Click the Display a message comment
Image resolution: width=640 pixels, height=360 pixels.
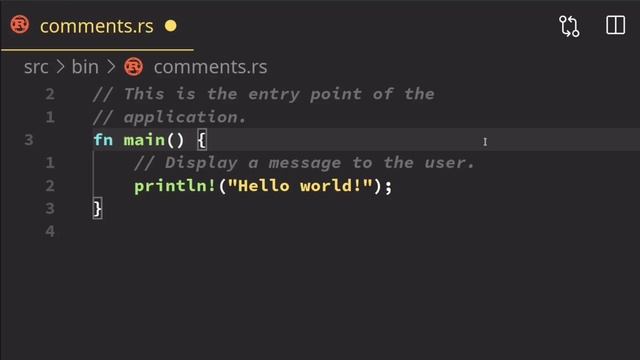click(304, 163)
